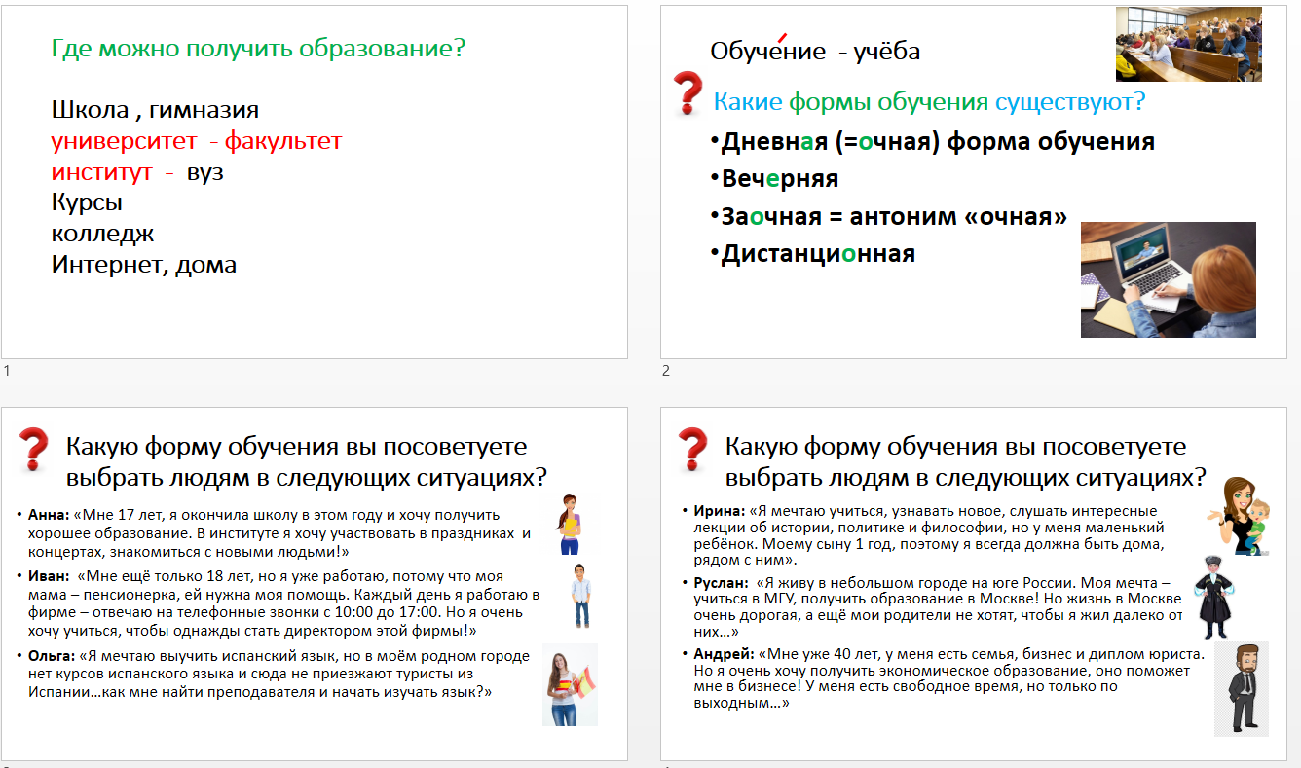1301x768 pixels.
Task: Click the "Дистанционная" bullet point
Action: click(817, 254)
